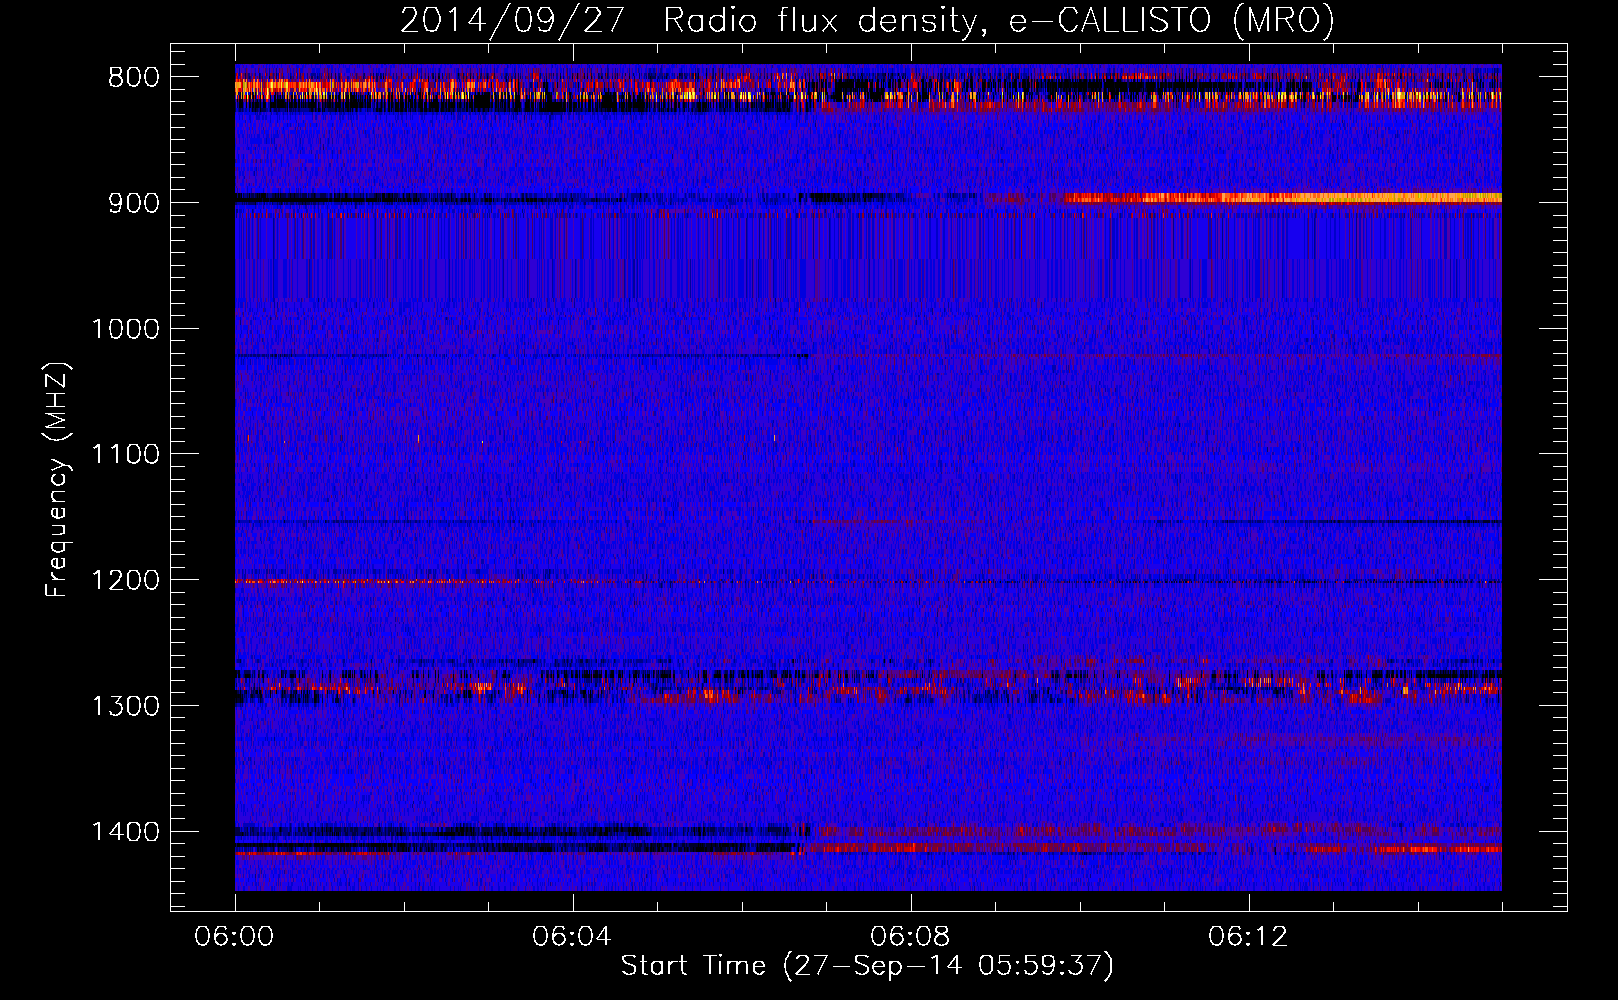Click the '800' frequency axis label
The image size is (1618, 1000).
[133, 78]
